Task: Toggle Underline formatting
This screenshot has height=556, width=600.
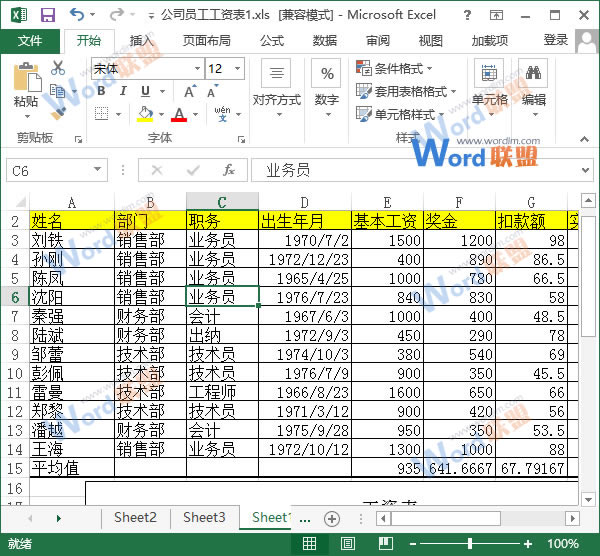Action: click(144, 91)
